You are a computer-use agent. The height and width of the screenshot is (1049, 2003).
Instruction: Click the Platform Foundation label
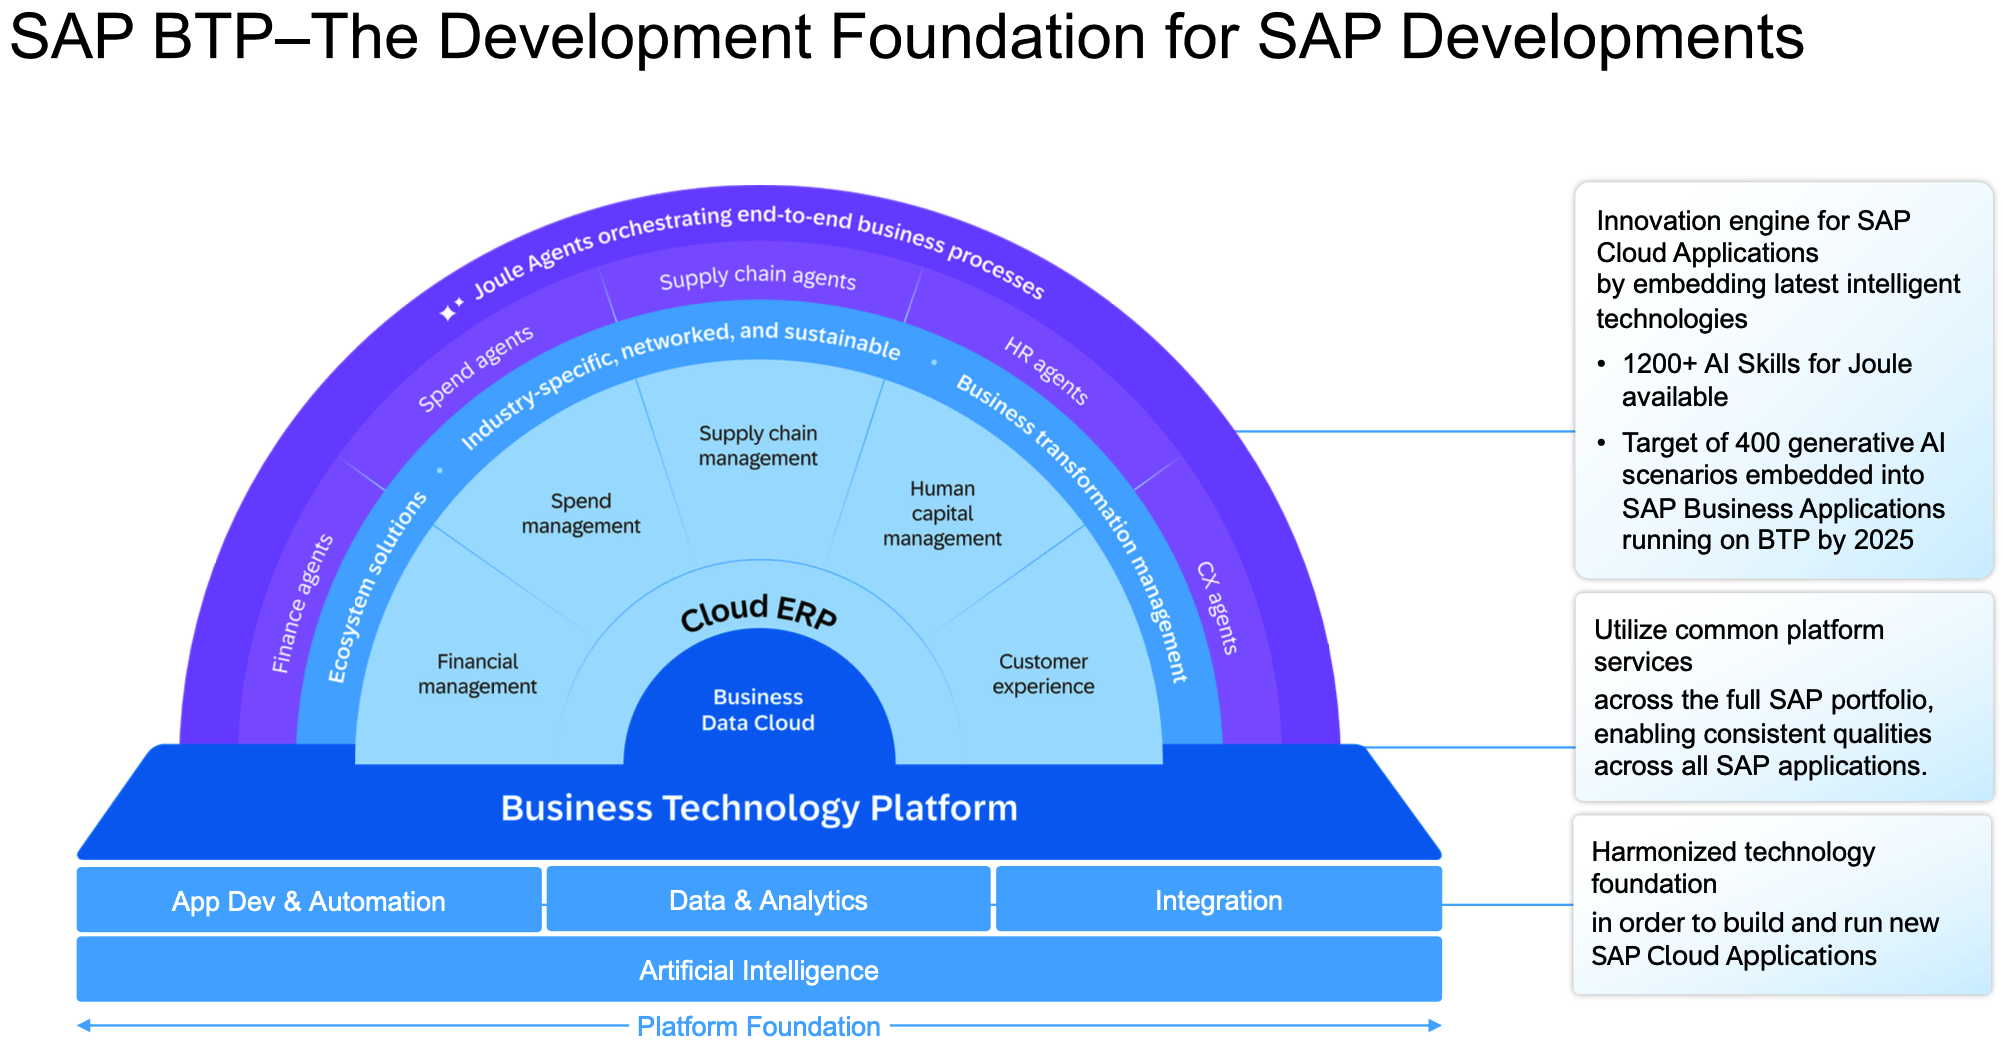tap(758, 1026)
